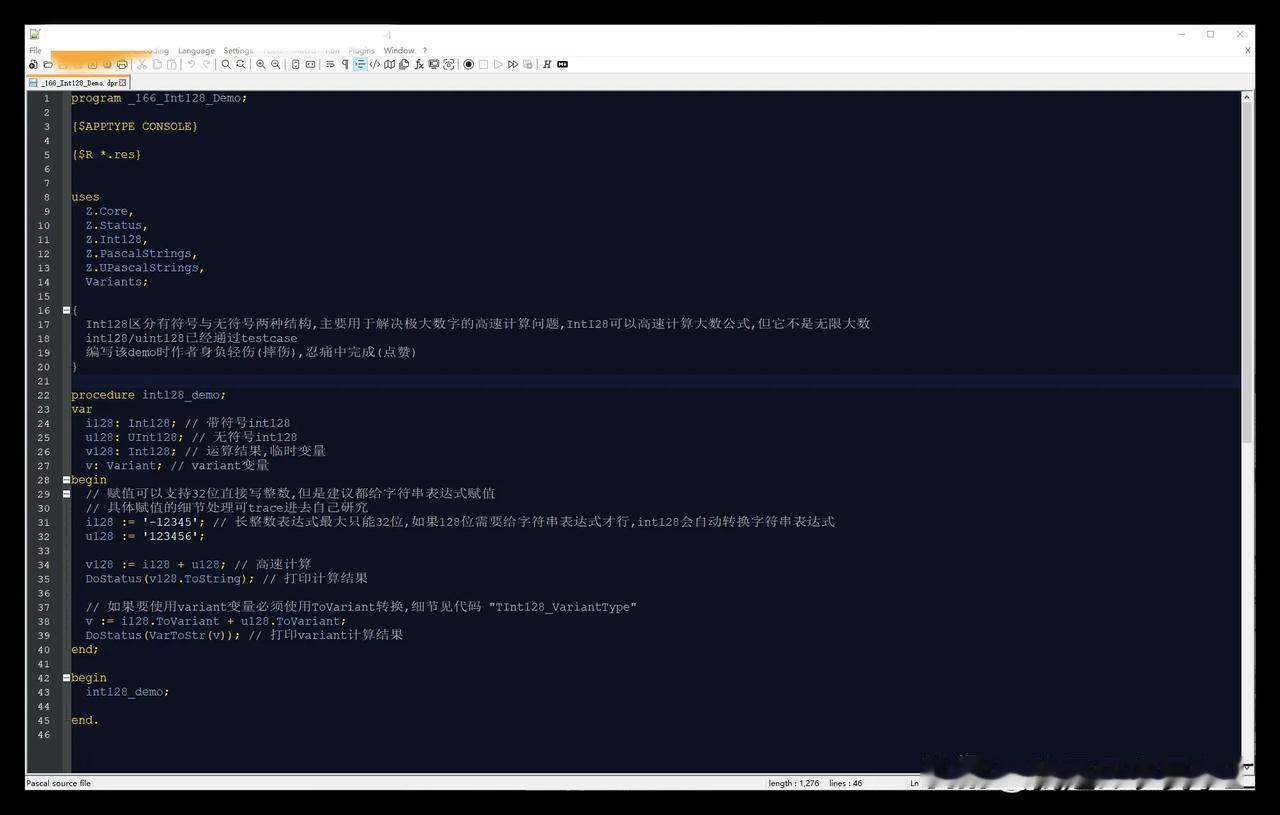1280x815 pixels.
Task: Click the Paste clipboard icon
Action: pos(172,64)
